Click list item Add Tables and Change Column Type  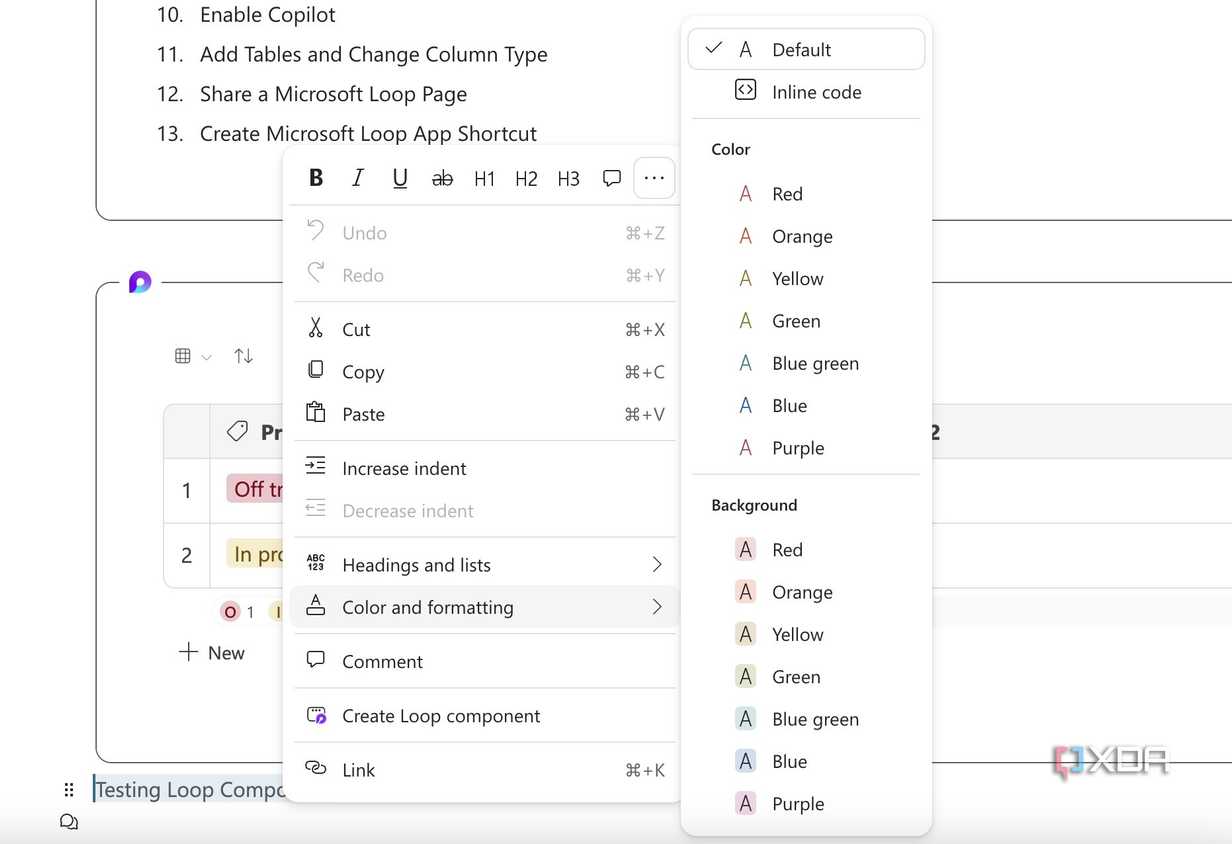pyautogui.click(x=373, y=55)
